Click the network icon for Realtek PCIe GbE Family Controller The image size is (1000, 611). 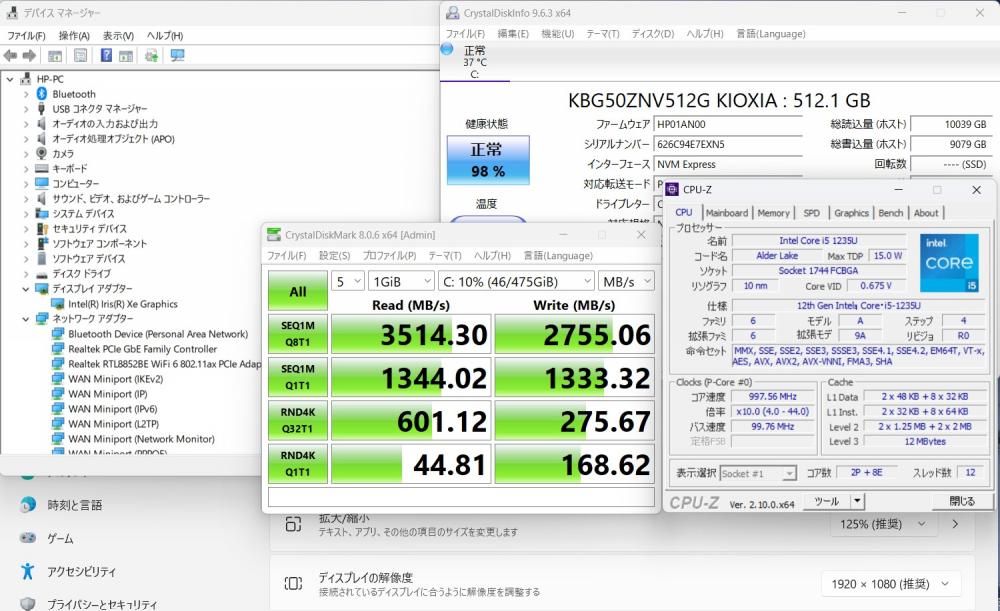[x=57, y=349]
